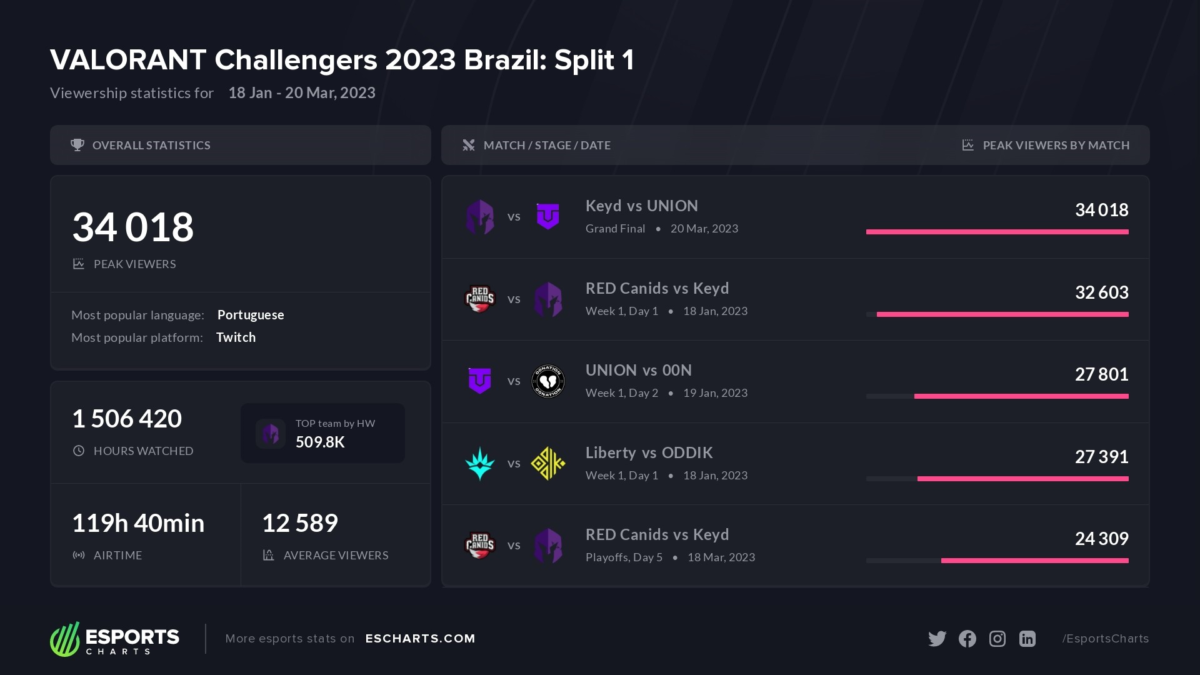Viewport: 1200px width, 675px height.
Task: Click the /EsportsCharts handle text
Action: pos(1105,638)
